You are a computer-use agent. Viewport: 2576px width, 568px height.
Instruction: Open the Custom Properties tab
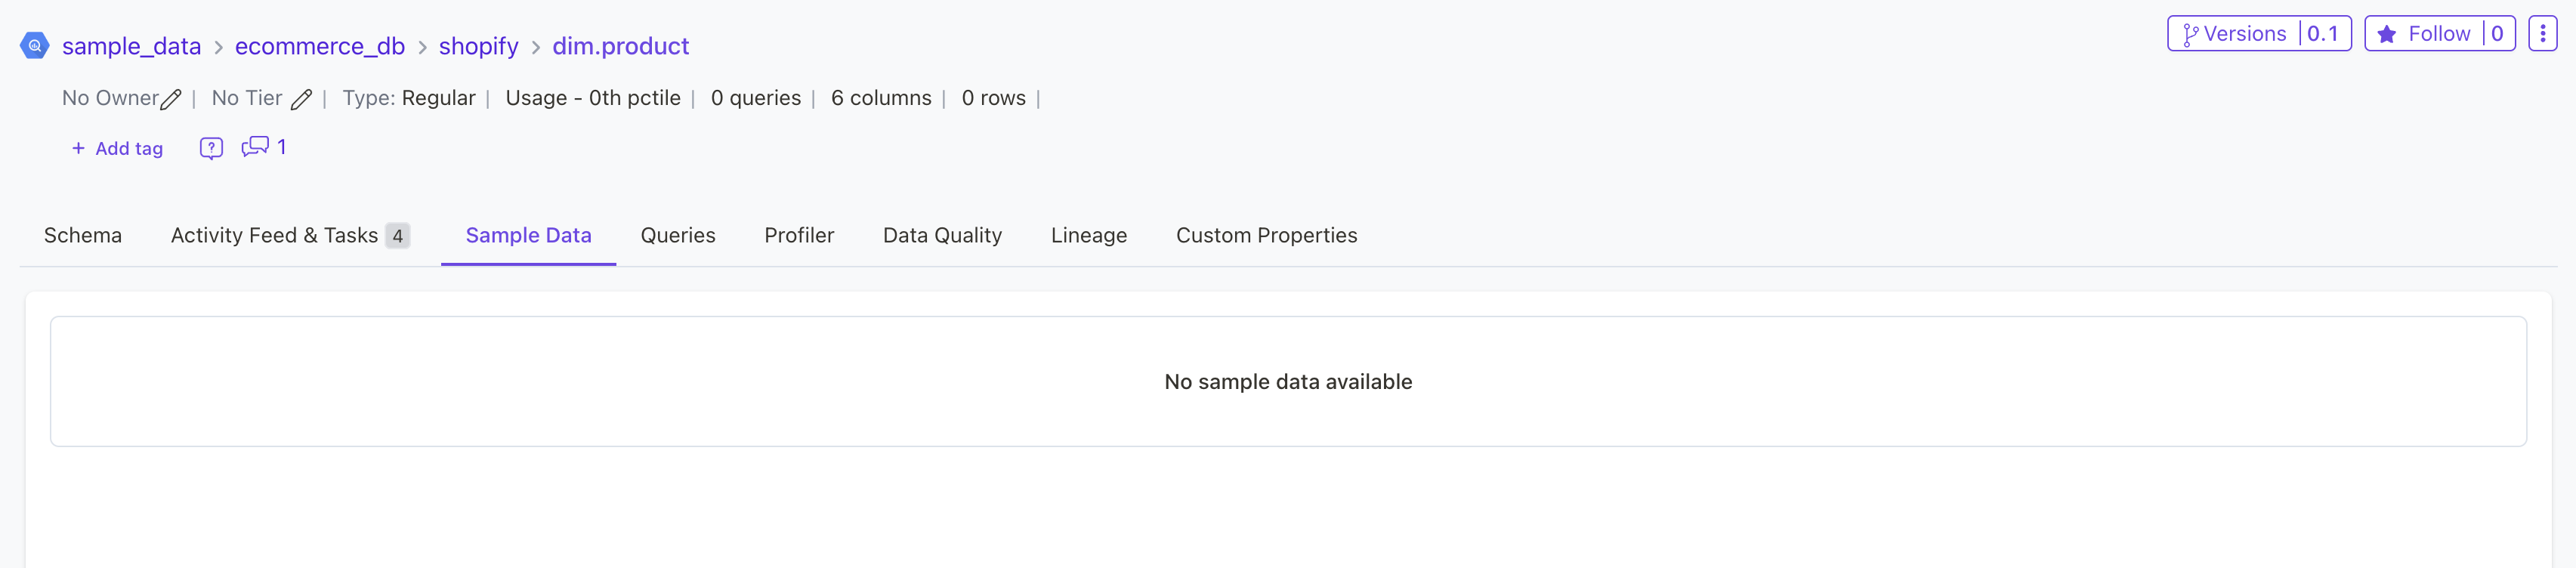1266,235
